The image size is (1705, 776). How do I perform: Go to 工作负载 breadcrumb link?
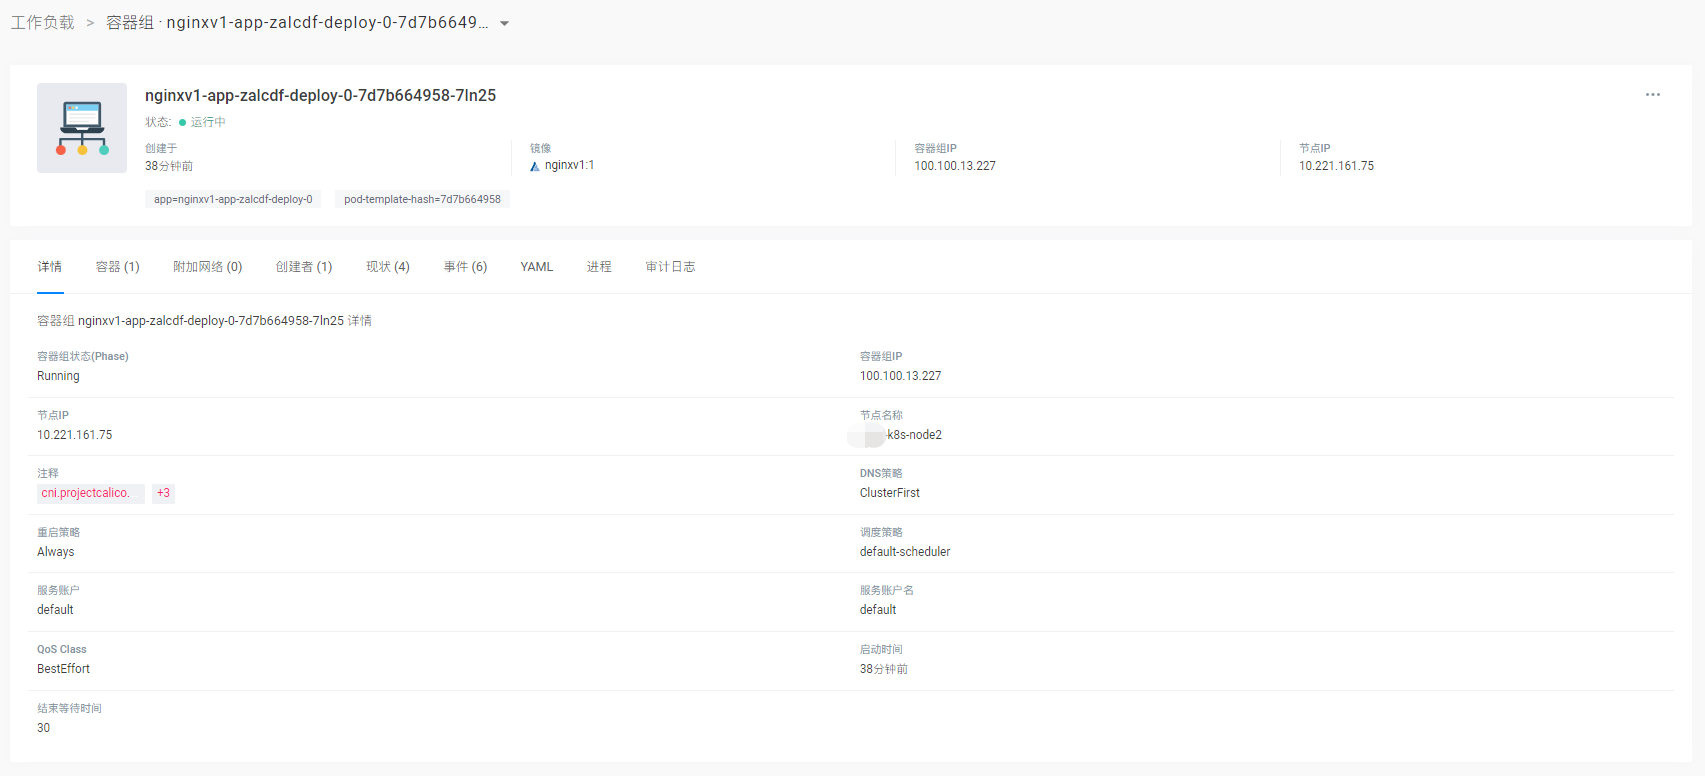43,23
